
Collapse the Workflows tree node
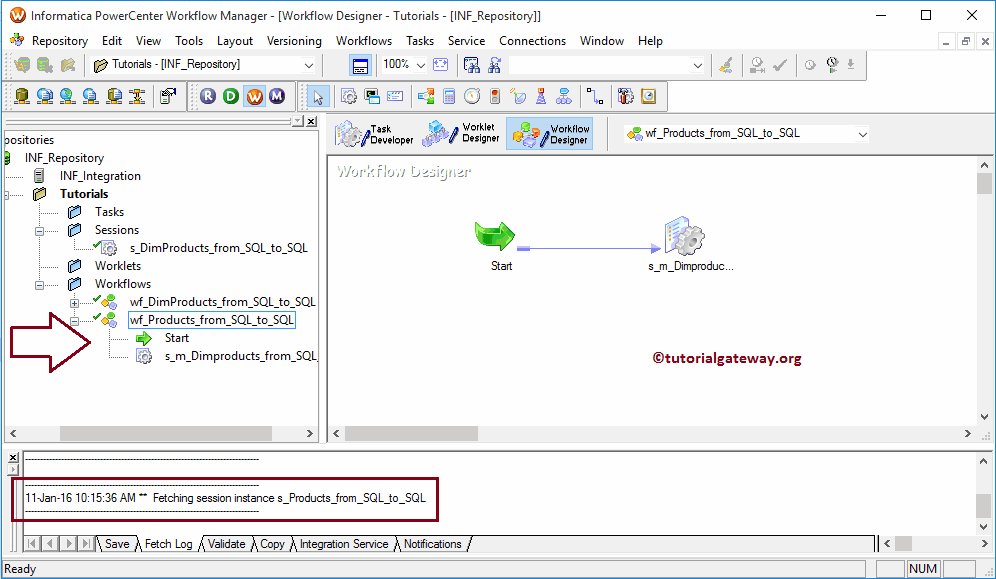(39, 283)
